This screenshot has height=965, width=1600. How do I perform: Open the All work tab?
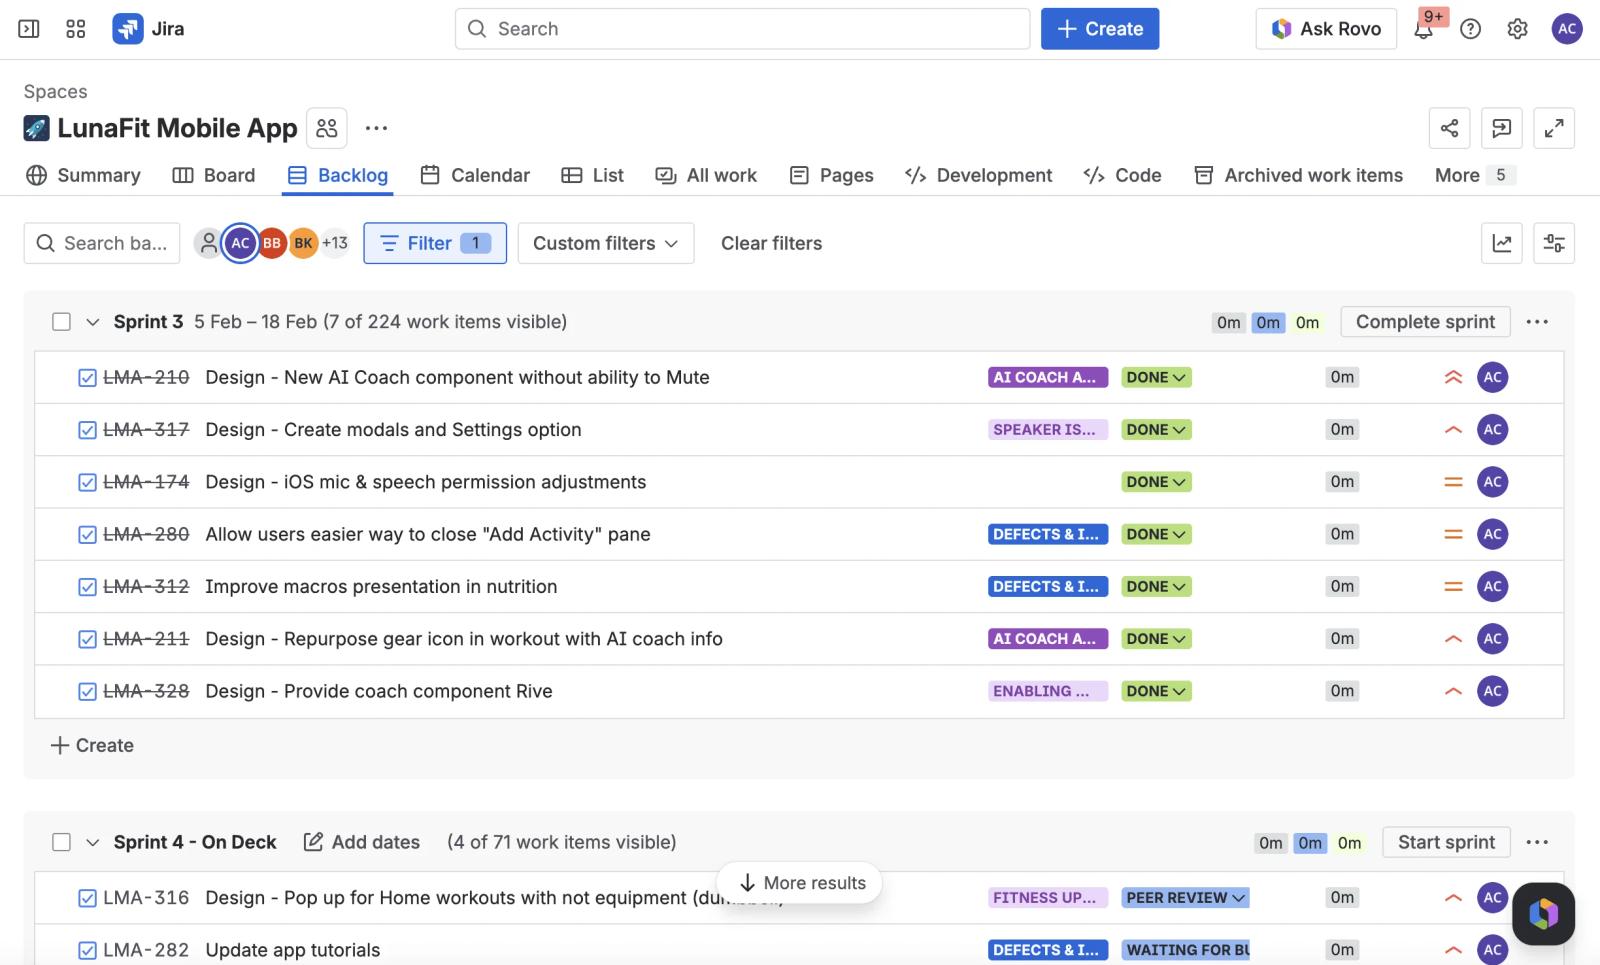706,175
